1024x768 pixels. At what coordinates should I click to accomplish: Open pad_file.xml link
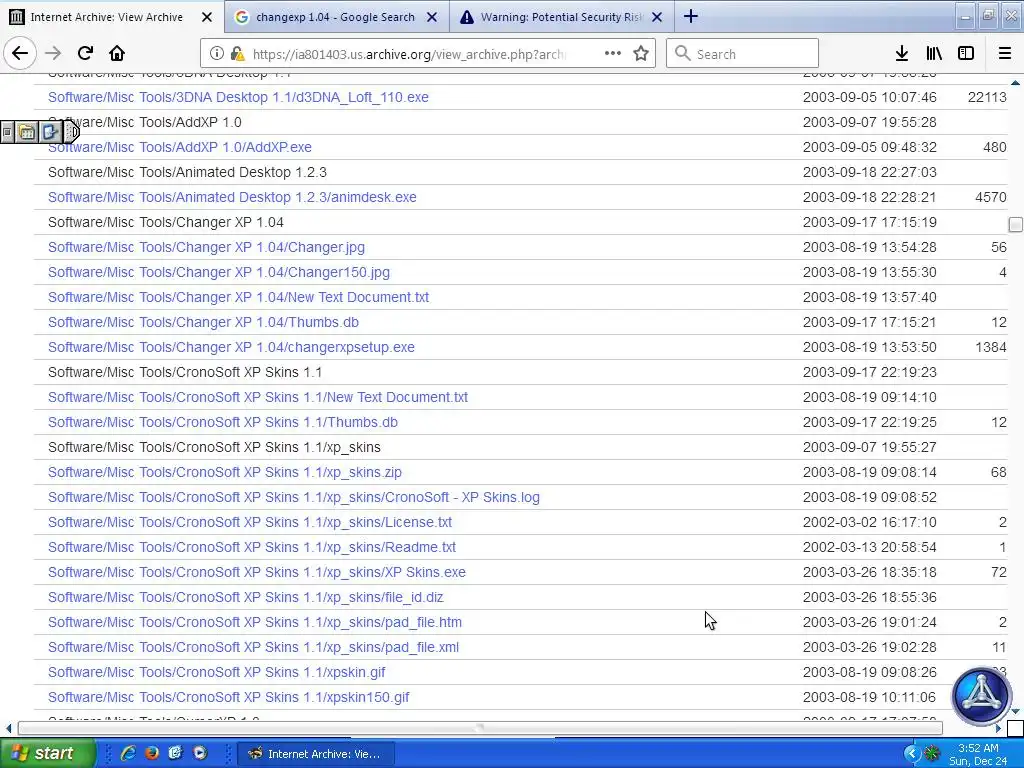[253, 647]
